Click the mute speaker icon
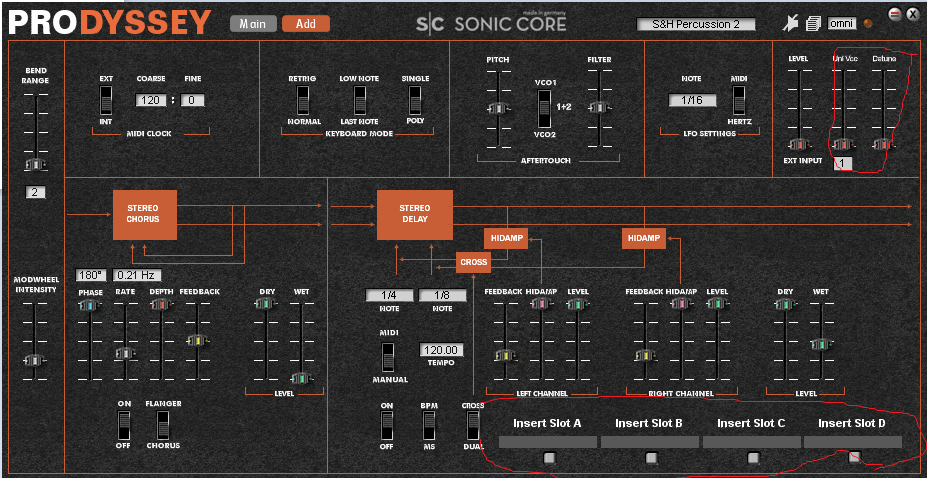This screenshot has width=927, height=478. (791, 22)
